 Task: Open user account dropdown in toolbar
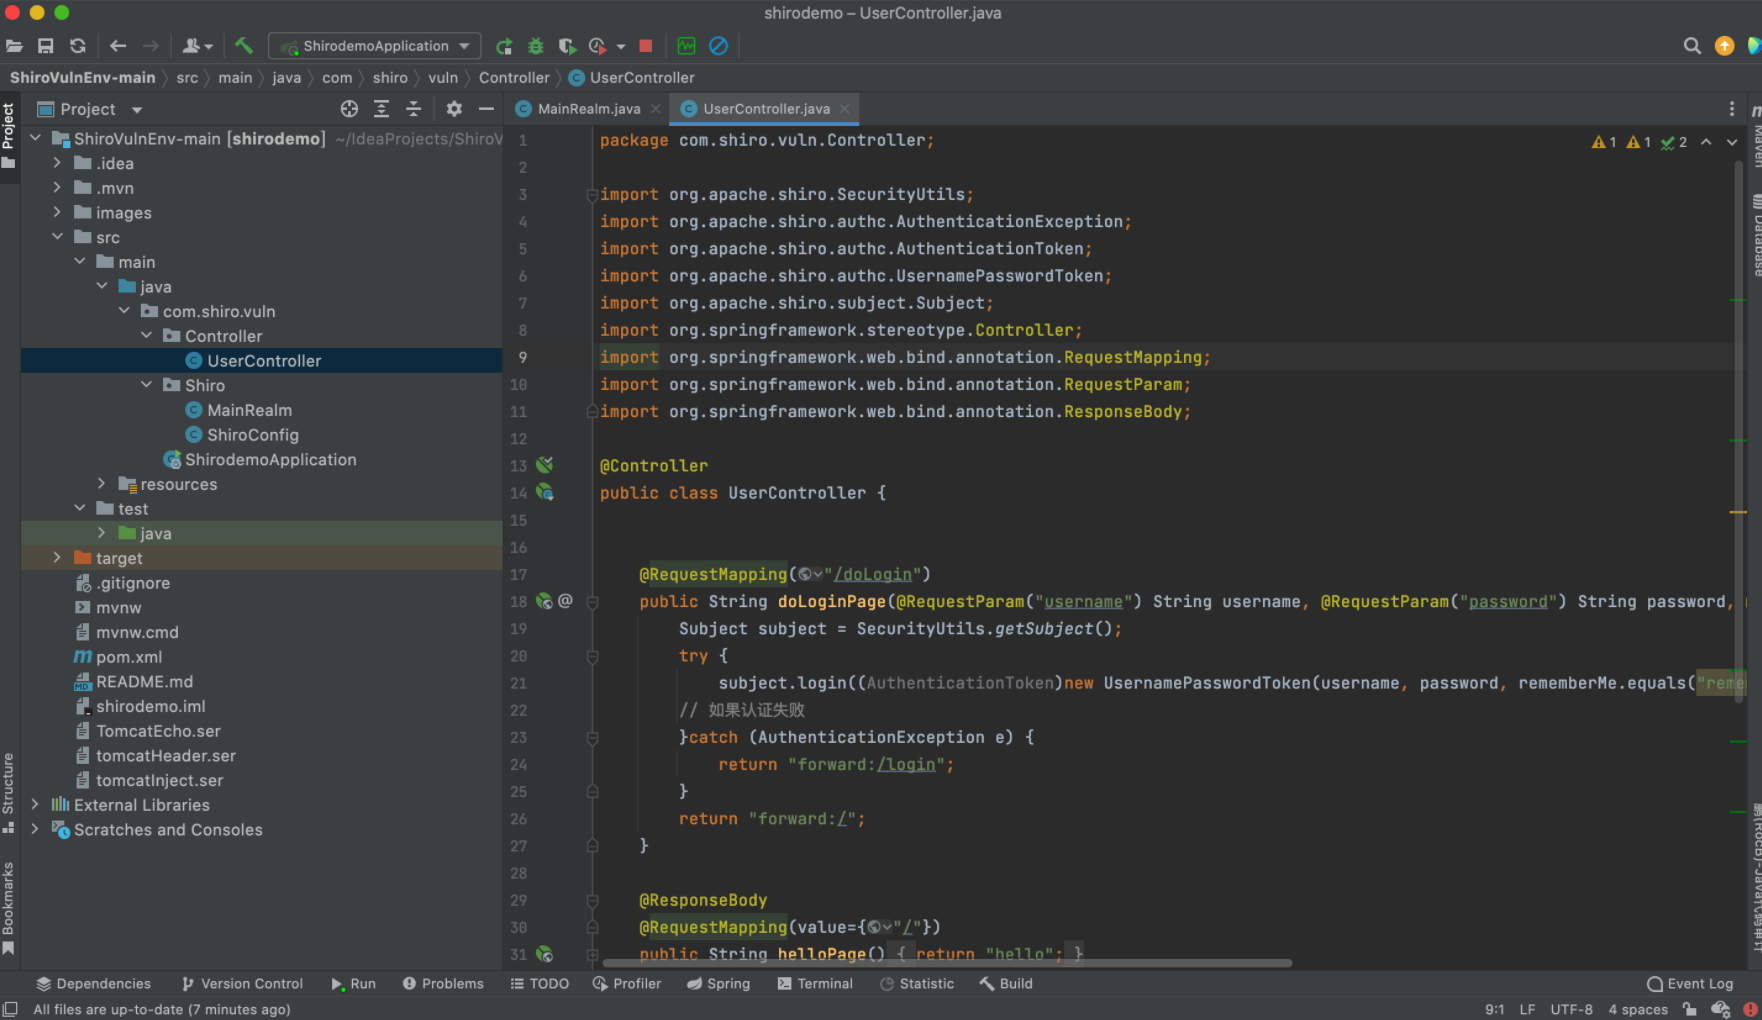tap(197, 46)
